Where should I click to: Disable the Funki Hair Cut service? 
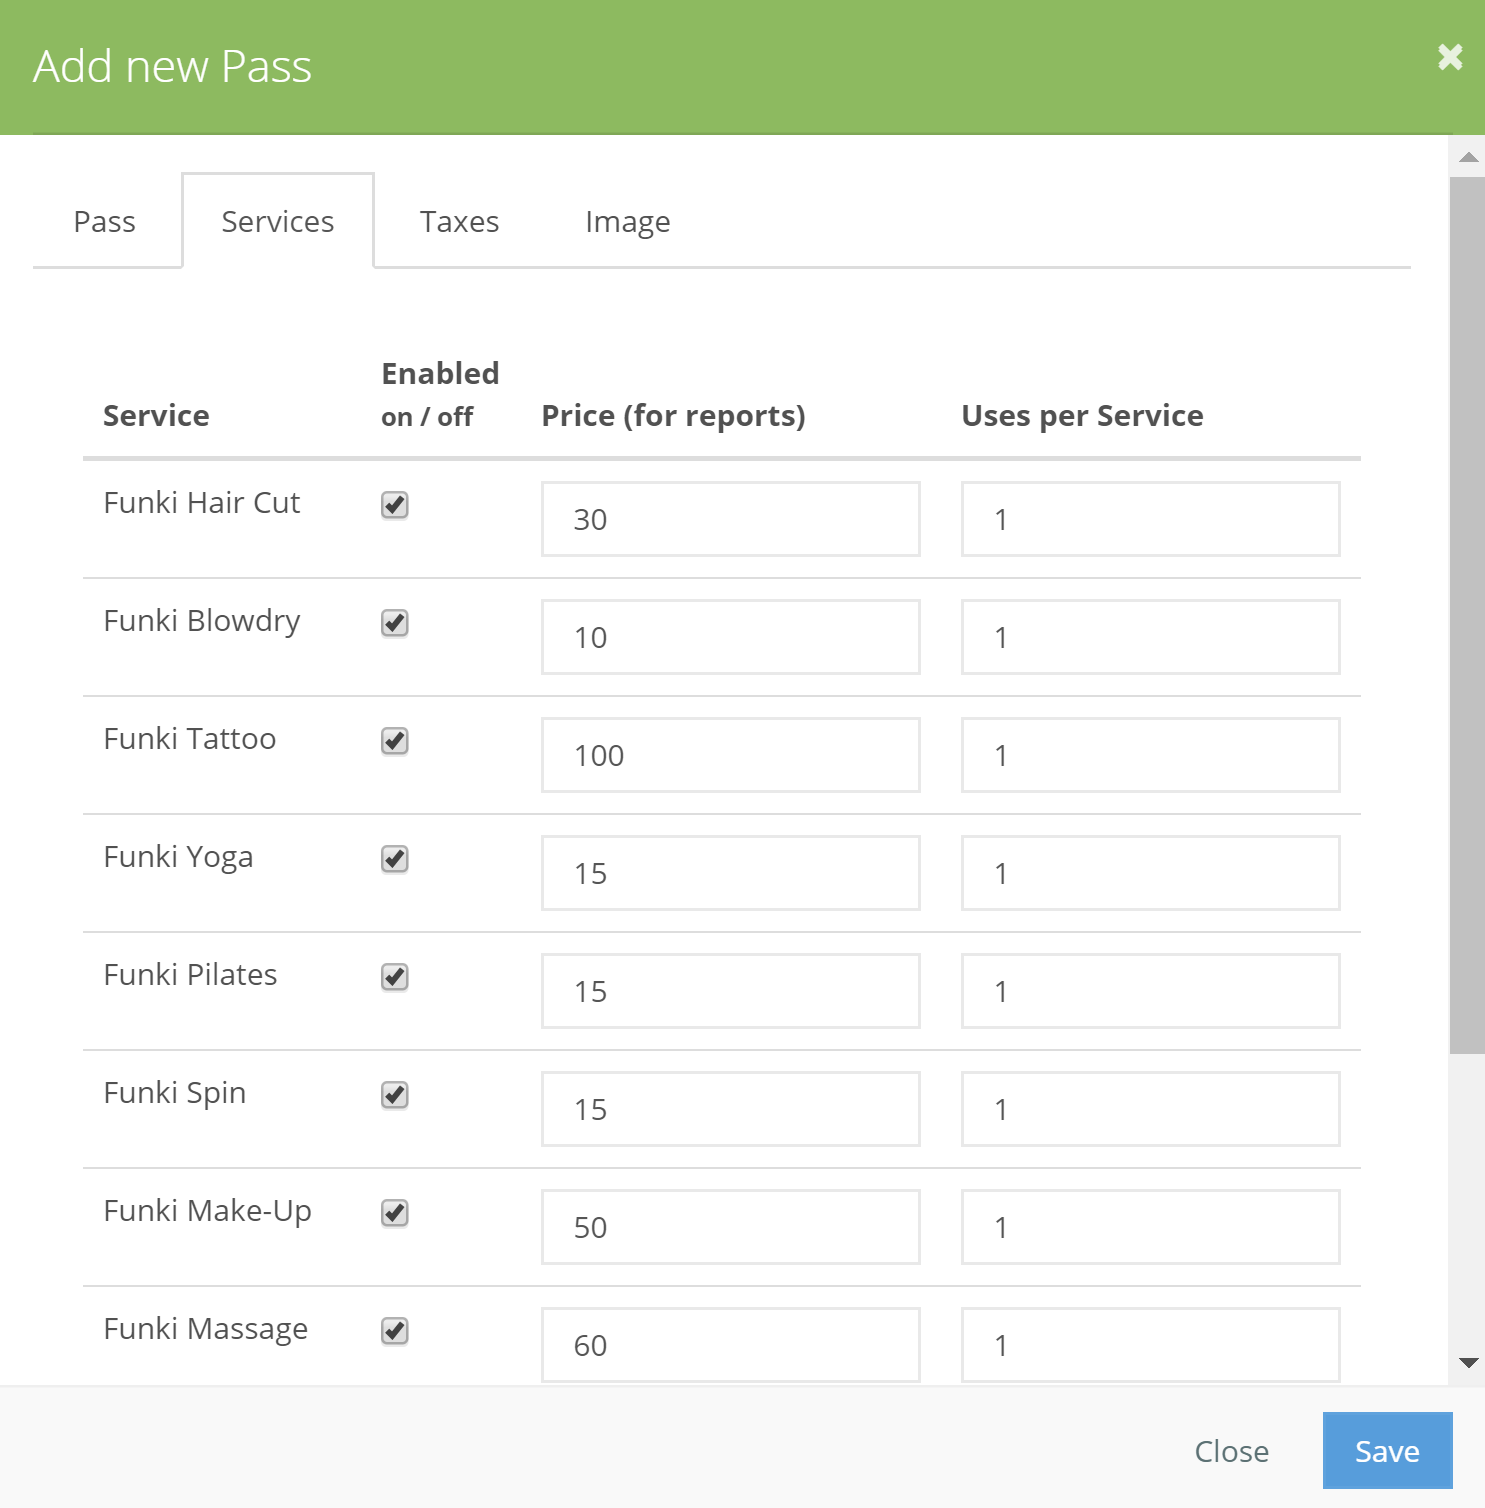click(394, 506)
